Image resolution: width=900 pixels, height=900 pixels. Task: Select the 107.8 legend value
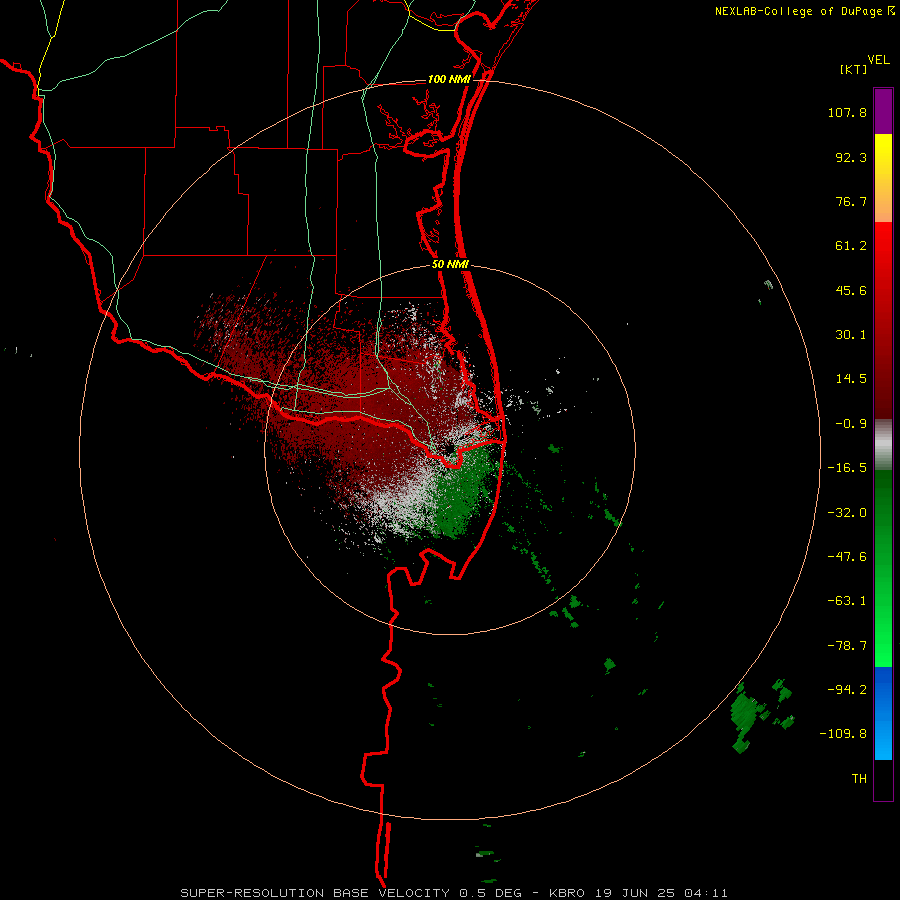pos(847,112)
